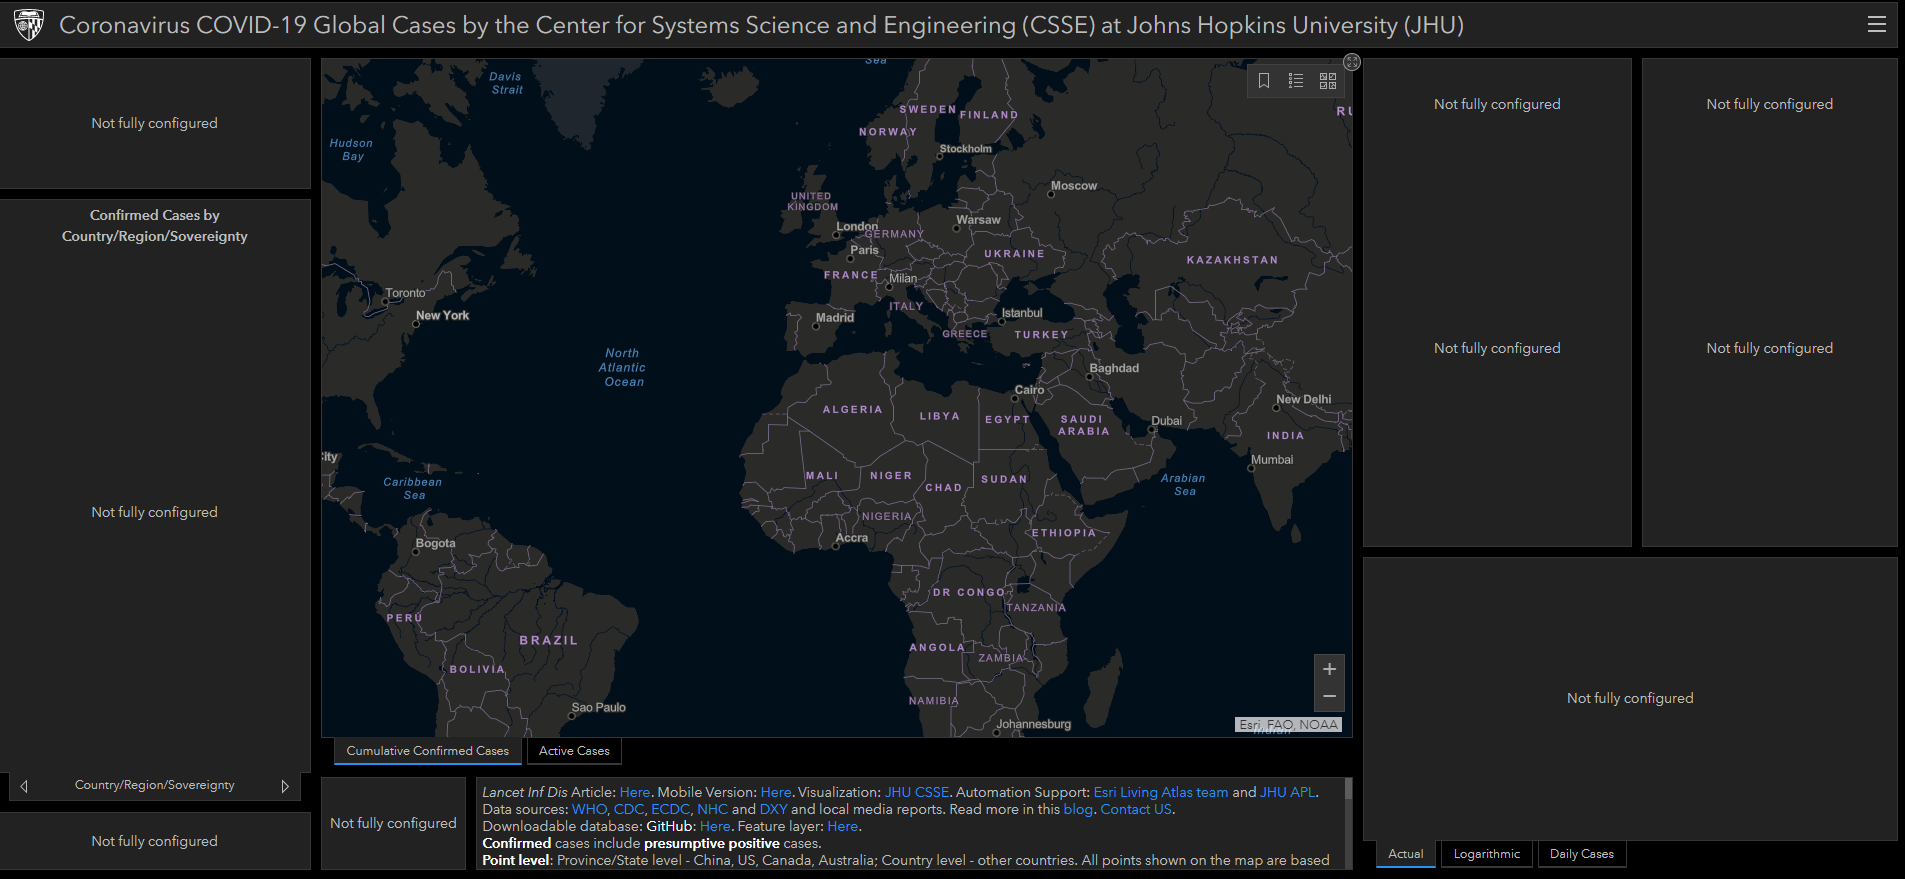
Task: Select the Daily Cases chart tab
Action: click(1581, 854)
